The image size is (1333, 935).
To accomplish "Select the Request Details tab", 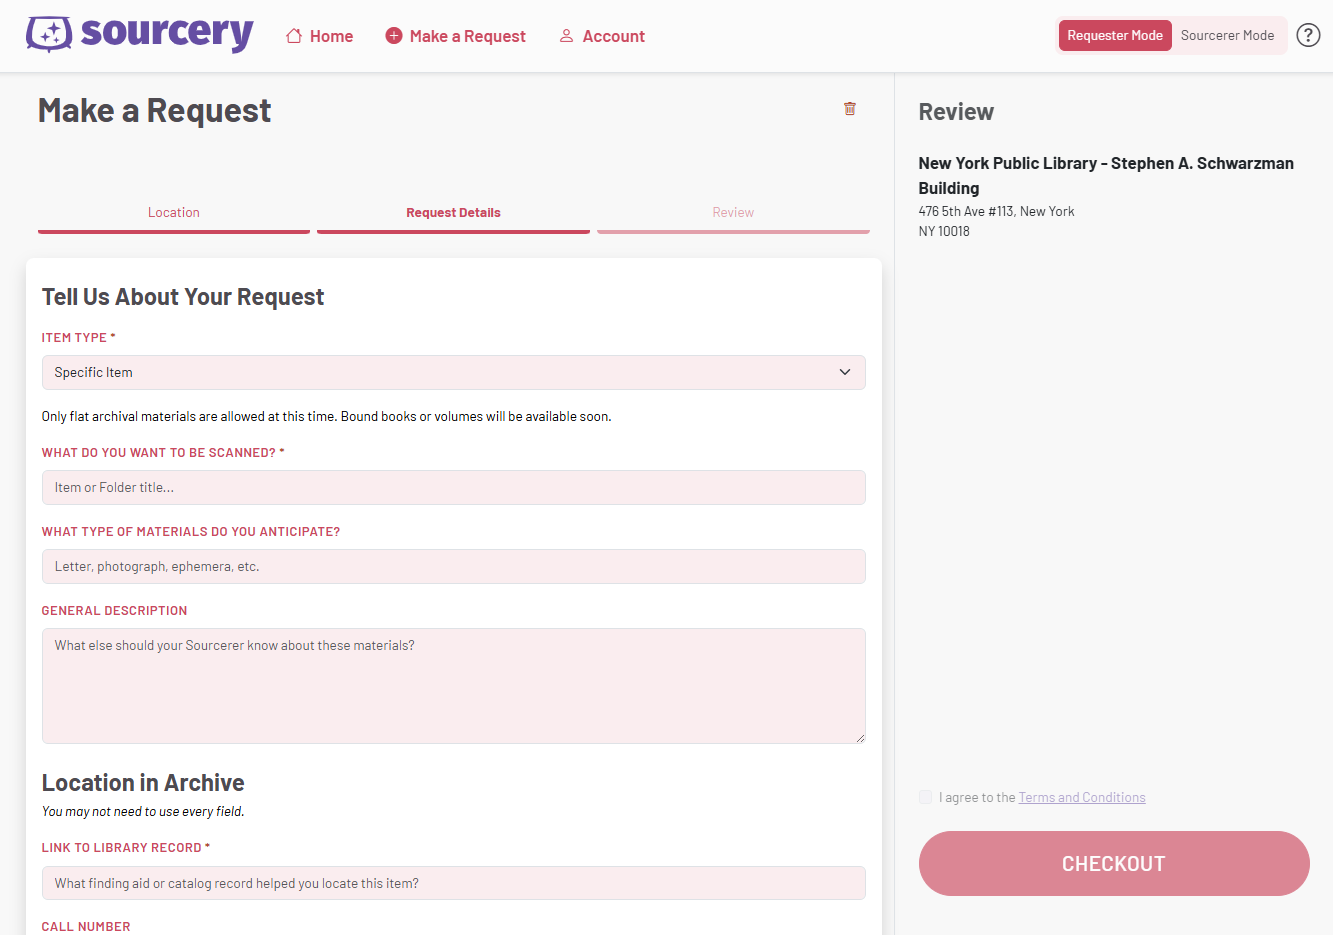I will 452,212.
